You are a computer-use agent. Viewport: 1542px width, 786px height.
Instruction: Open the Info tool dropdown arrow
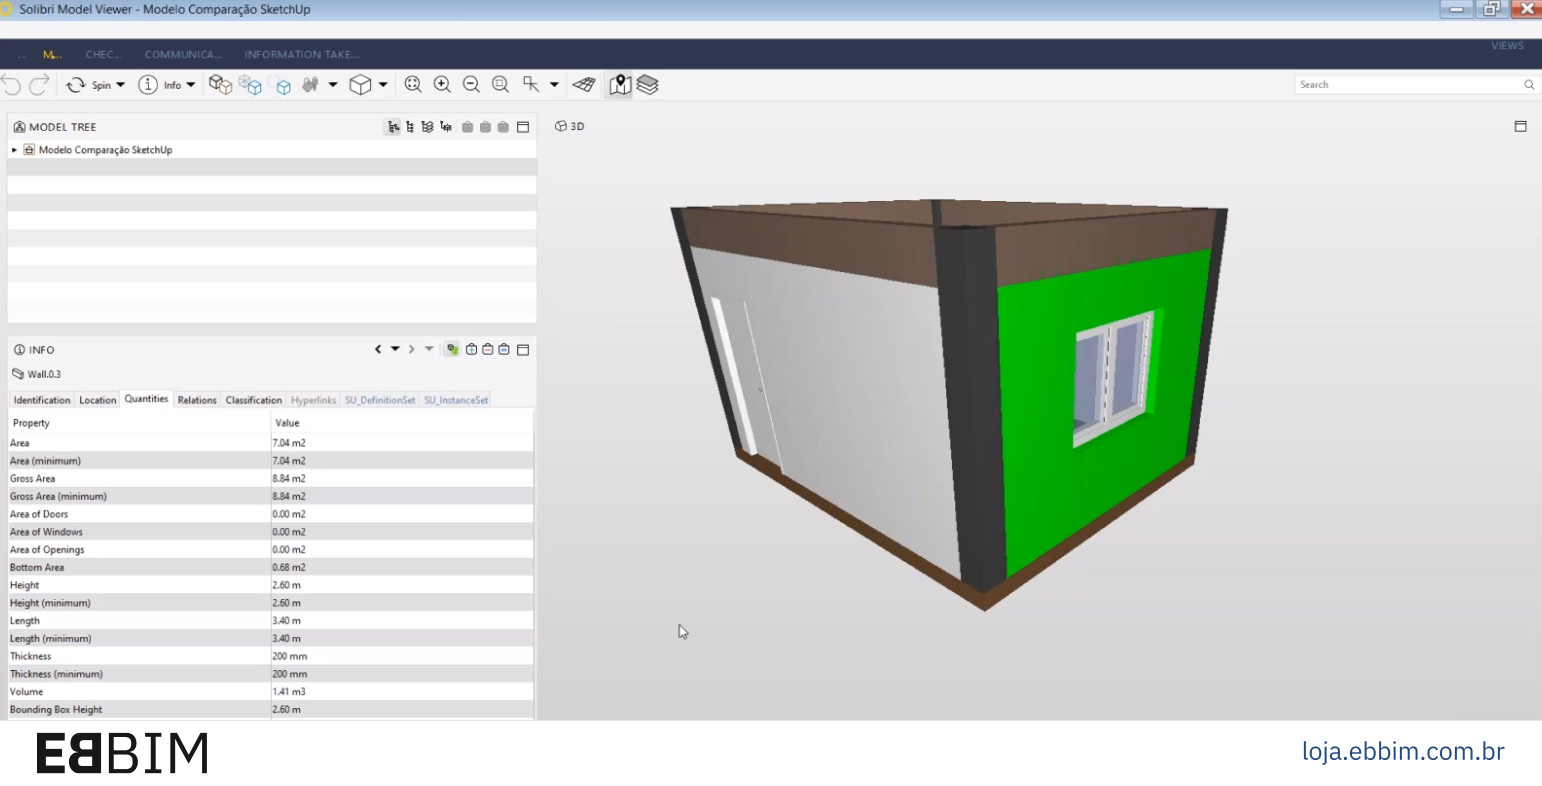click(x=190, y=85)
